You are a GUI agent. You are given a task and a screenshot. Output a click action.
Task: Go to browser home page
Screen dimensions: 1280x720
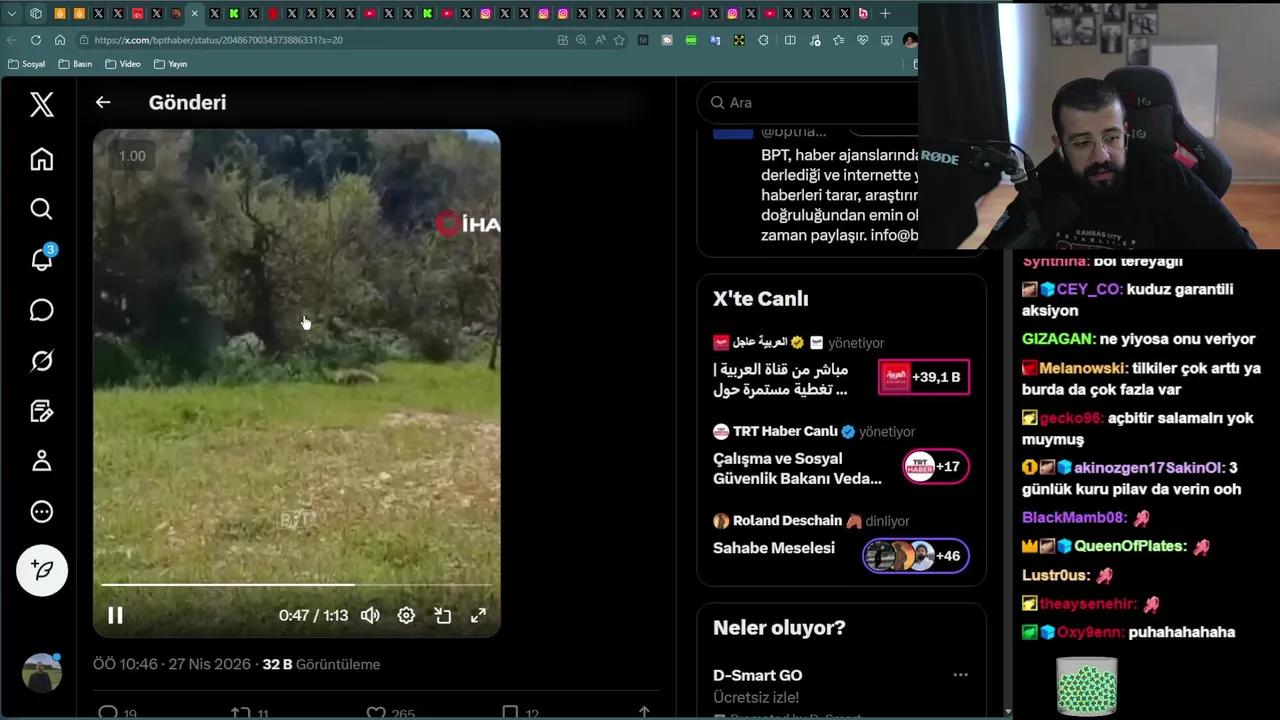click(x=60, y=40)
